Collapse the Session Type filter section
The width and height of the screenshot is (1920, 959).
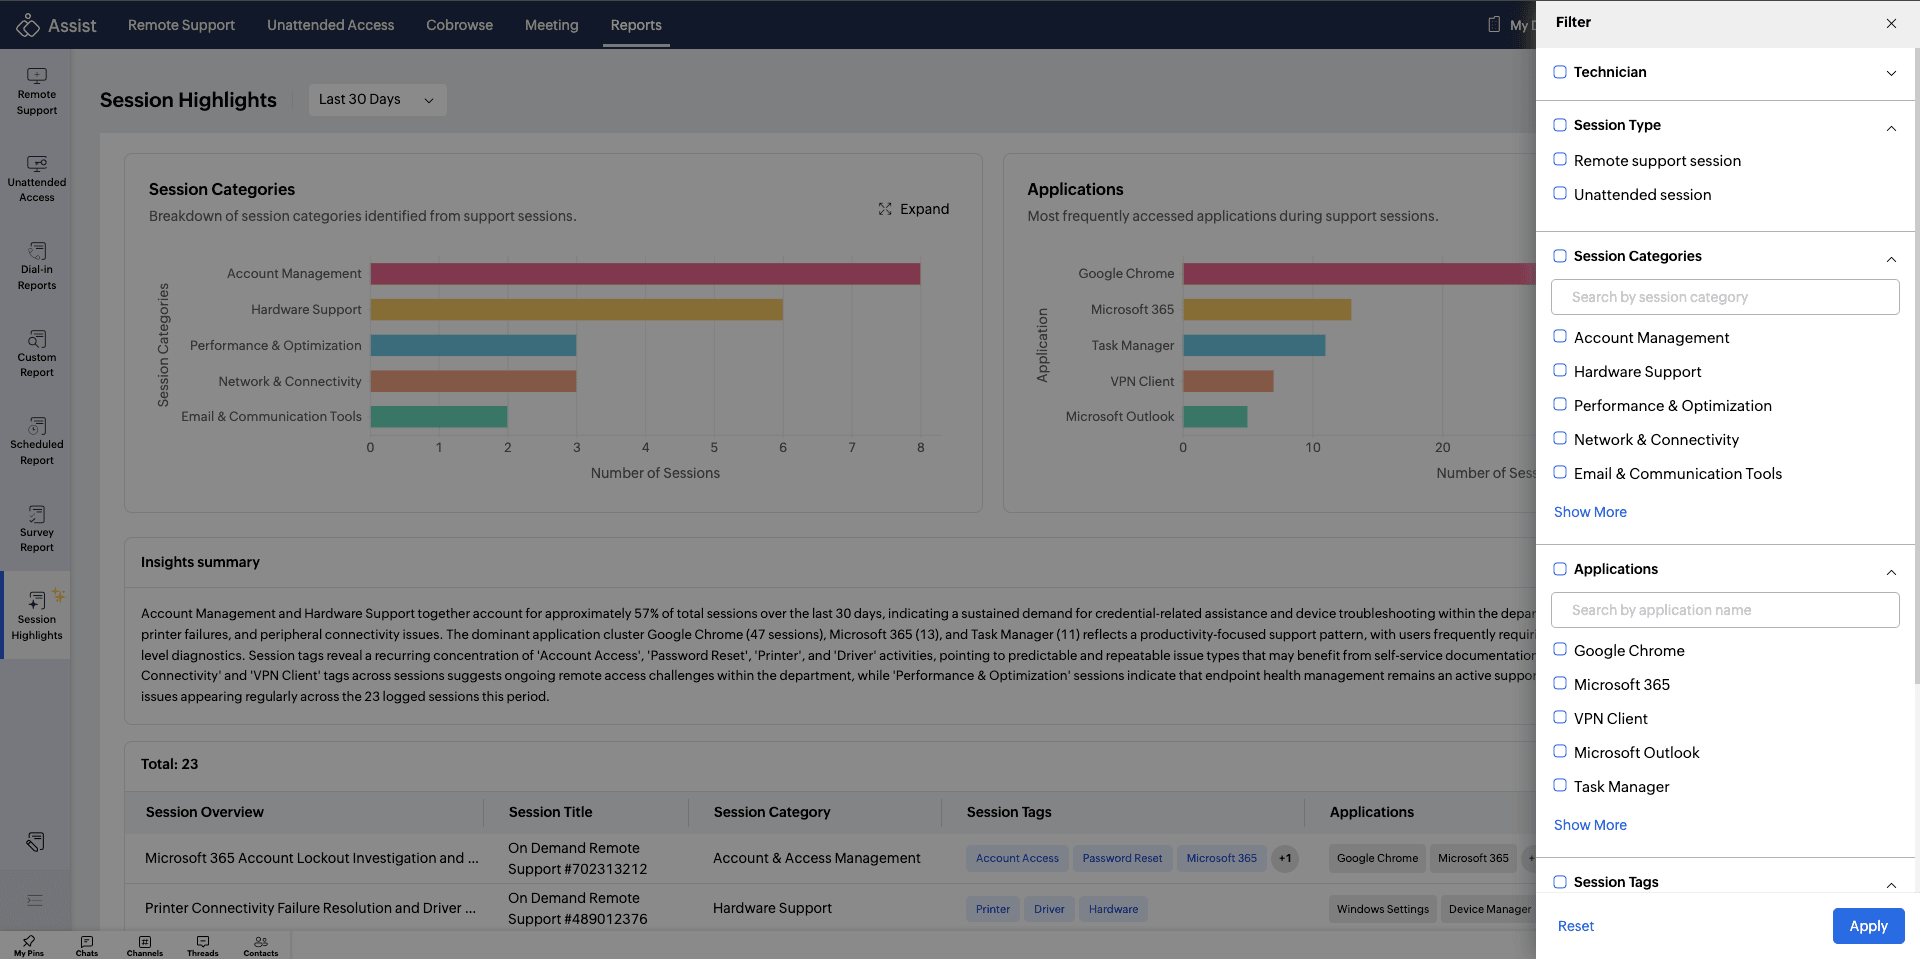point(1891,128)
